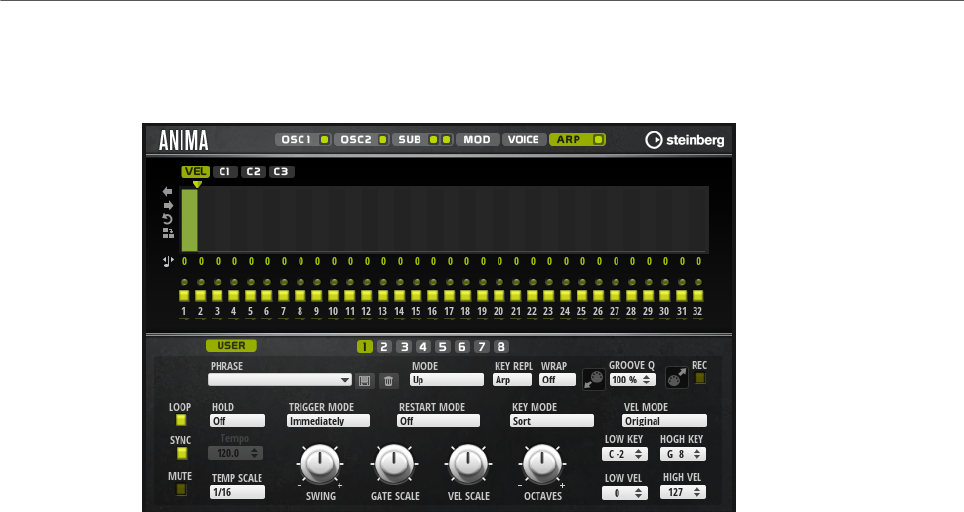Open the MODE dropdown showing Up
This screenshot has height=512, width=964.
pos(447,380)
